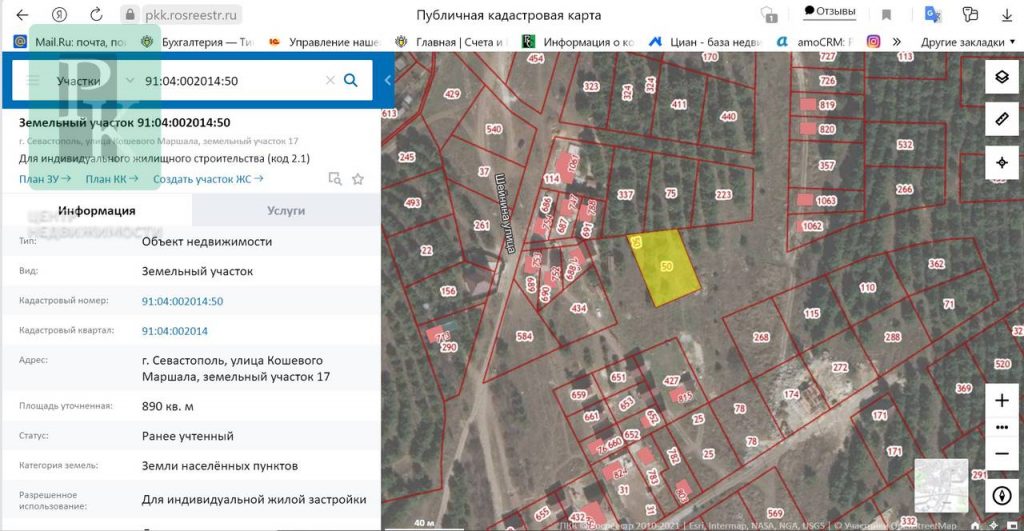Viewport: 1024px width, 531px height.
Task: Reset map orientation with the compass
Action: (1002, 495)
